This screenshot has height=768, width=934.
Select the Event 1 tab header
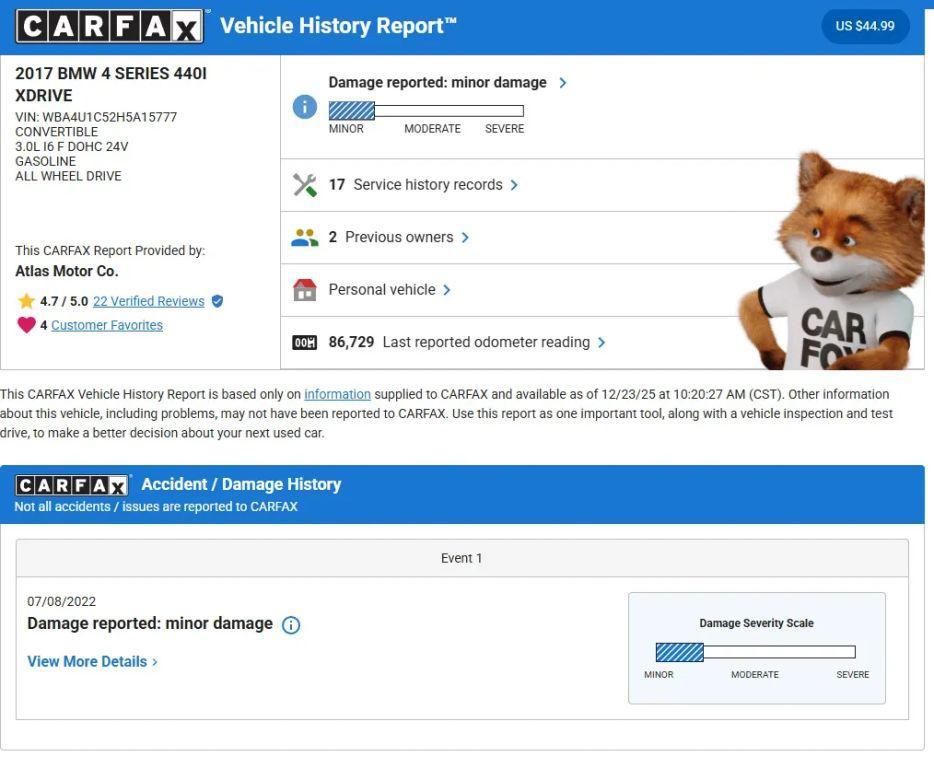461,558
